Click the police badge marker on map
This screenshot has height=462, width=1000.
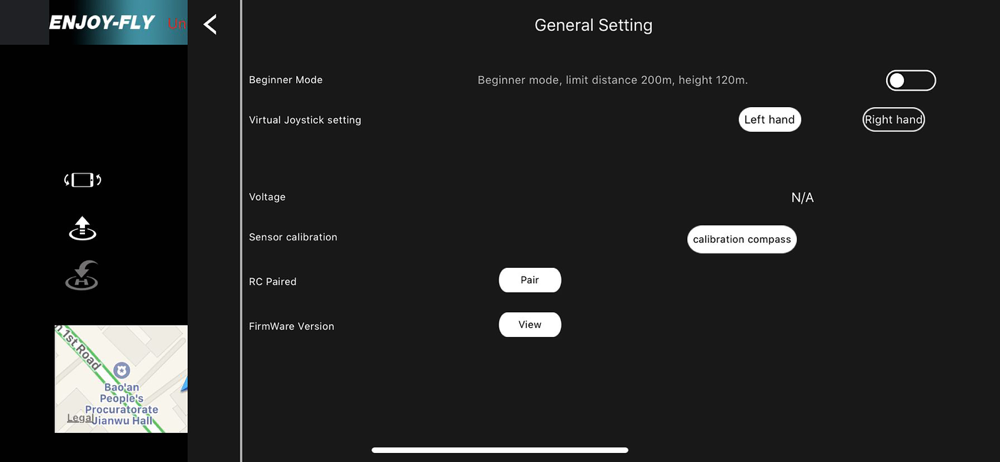[121, 370]
